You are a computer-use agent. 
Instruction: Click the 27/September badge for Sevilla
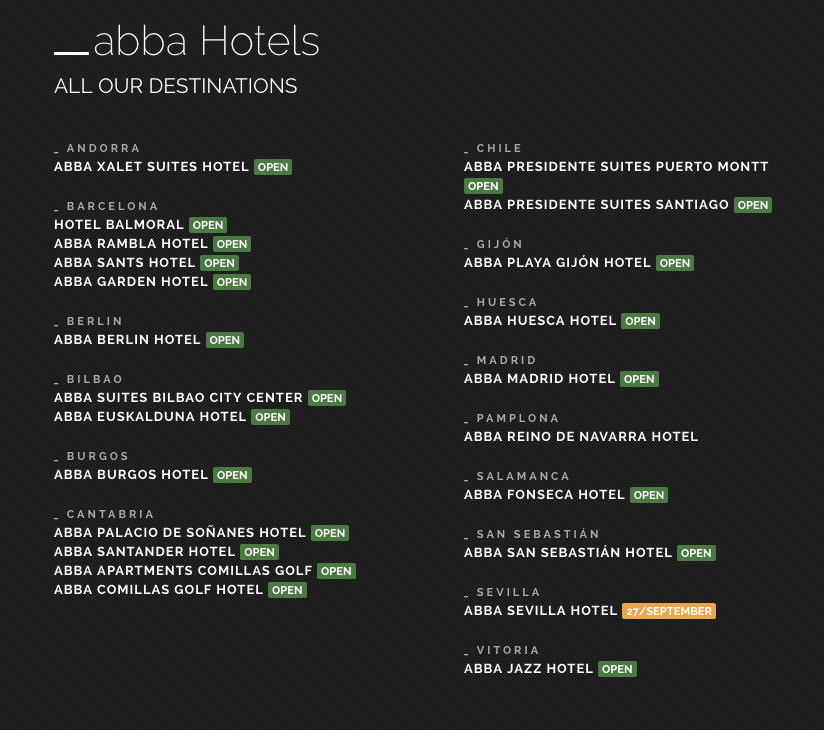click(668, 611)
